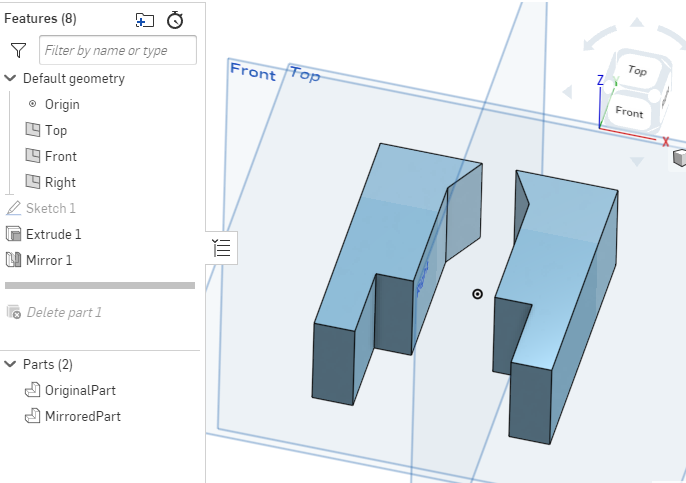Toggle the feature list panel button
Screen dimensions: 686x483
pos(221,248)
